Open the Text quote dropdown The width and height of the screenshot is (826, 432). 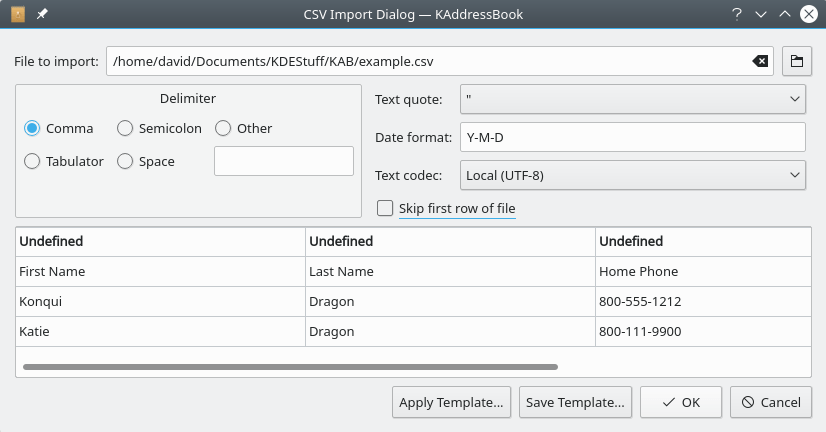(x=632, y=99)
